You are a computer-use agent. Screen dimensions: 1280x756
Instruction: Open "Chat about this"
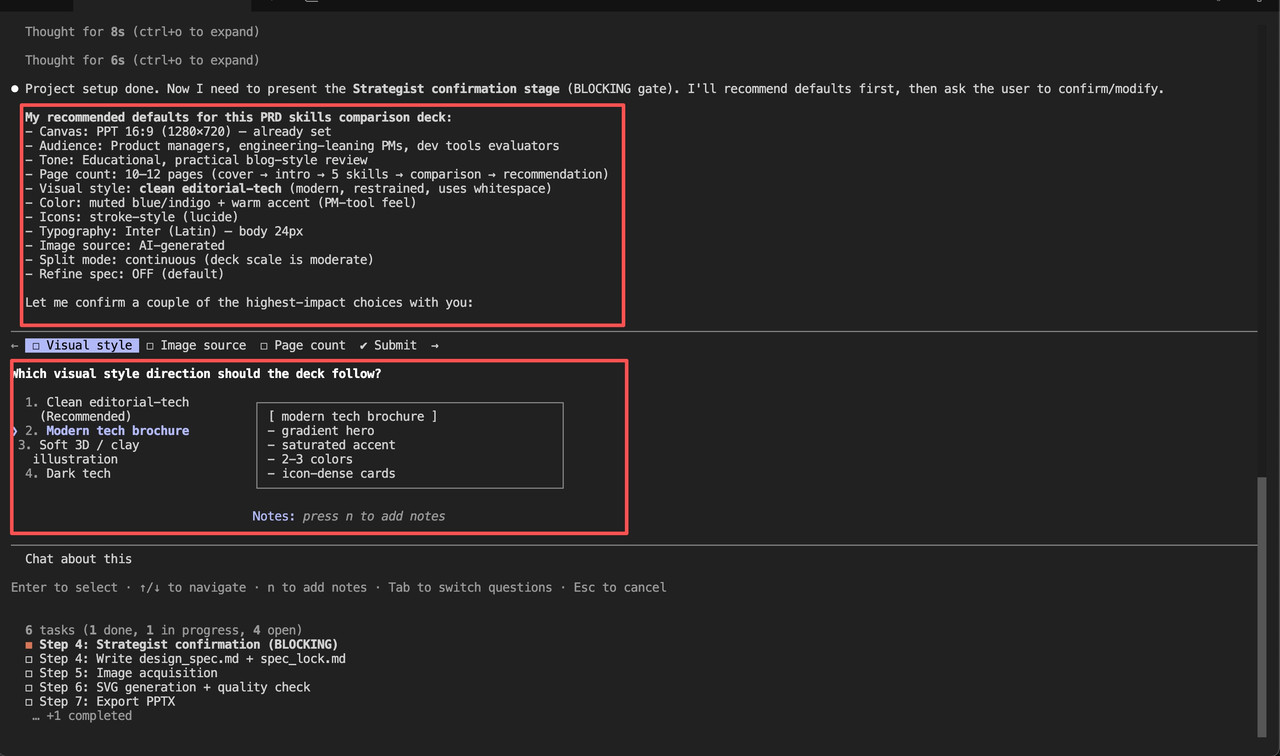pyautogui.click(x=78, y=559)
